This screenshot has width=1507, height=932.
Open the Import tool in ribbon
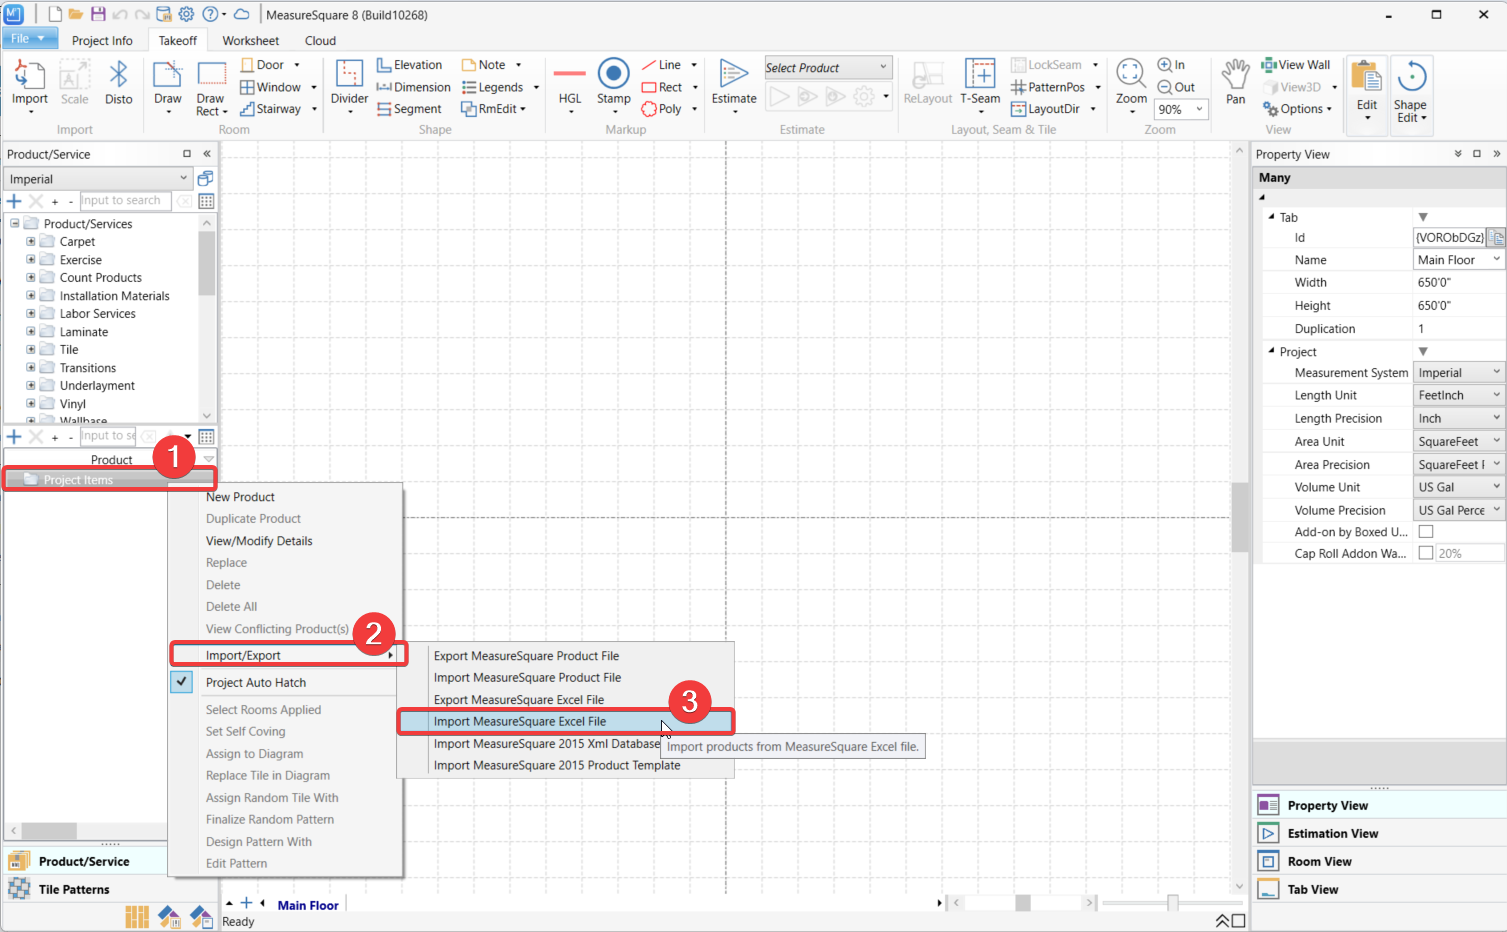pos(29,84)
